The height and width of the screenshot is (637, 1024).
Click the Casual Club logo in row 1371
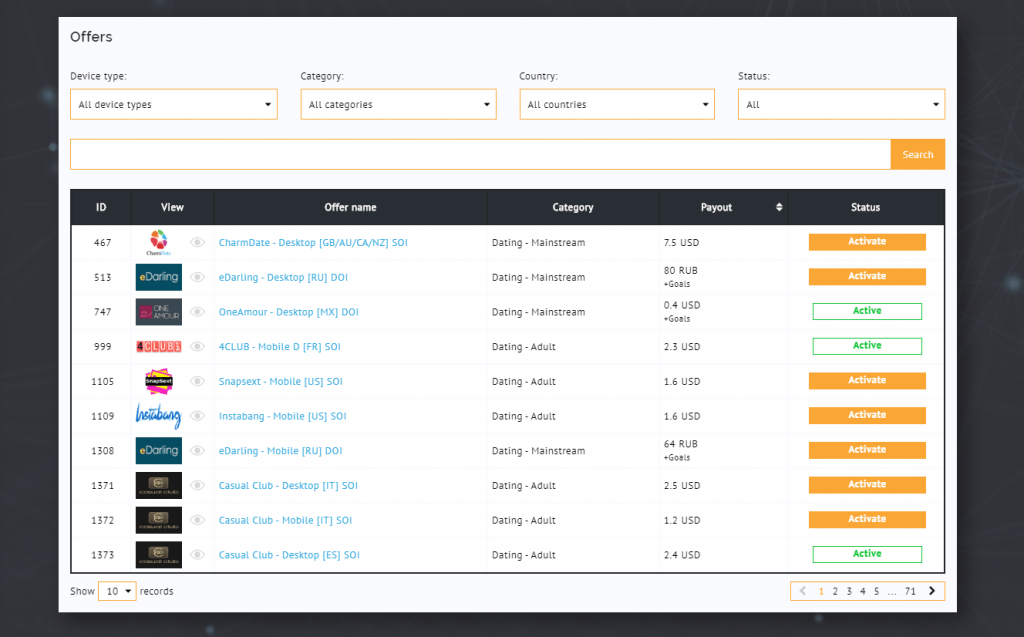coord(158,486)
